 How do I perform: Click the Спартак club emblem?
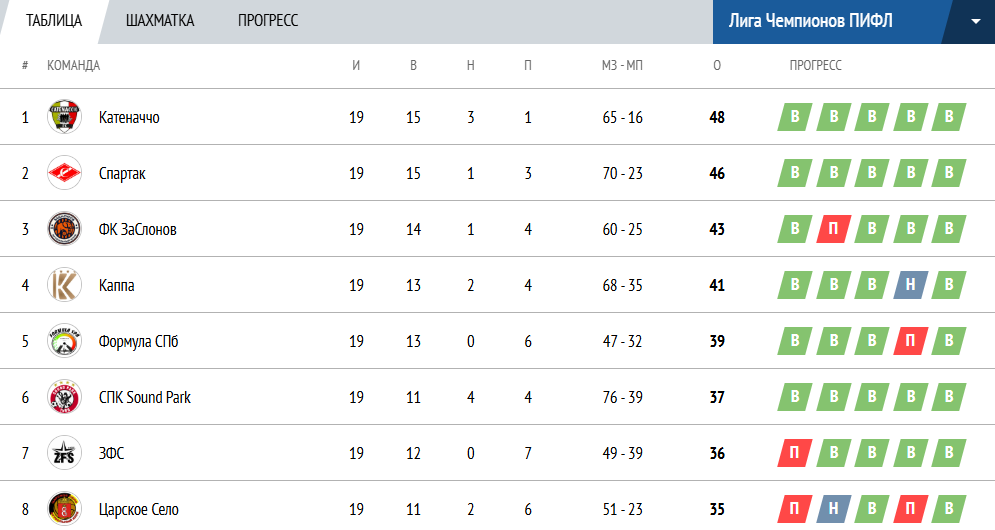pos(64,173)
